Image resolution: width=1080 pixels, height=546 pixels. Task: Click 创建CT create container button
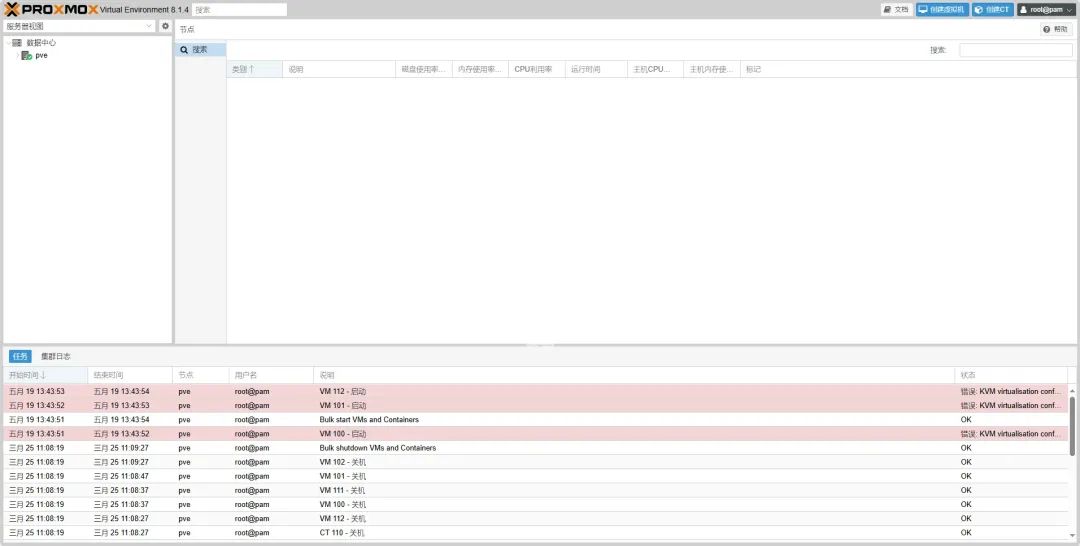click(992, 9)
